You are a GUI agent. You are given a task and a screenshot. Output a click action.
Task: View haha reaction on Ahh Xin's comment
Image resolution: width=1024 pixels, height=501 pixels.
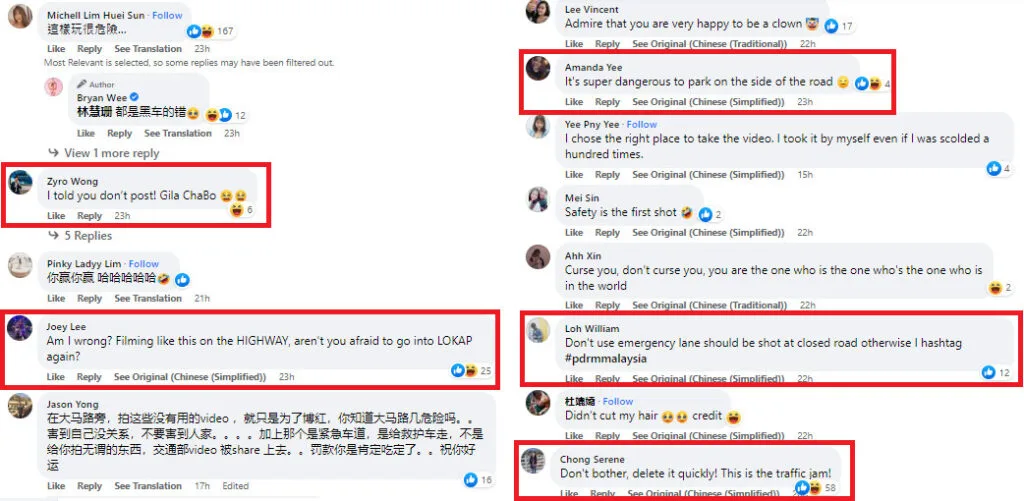1000,287
